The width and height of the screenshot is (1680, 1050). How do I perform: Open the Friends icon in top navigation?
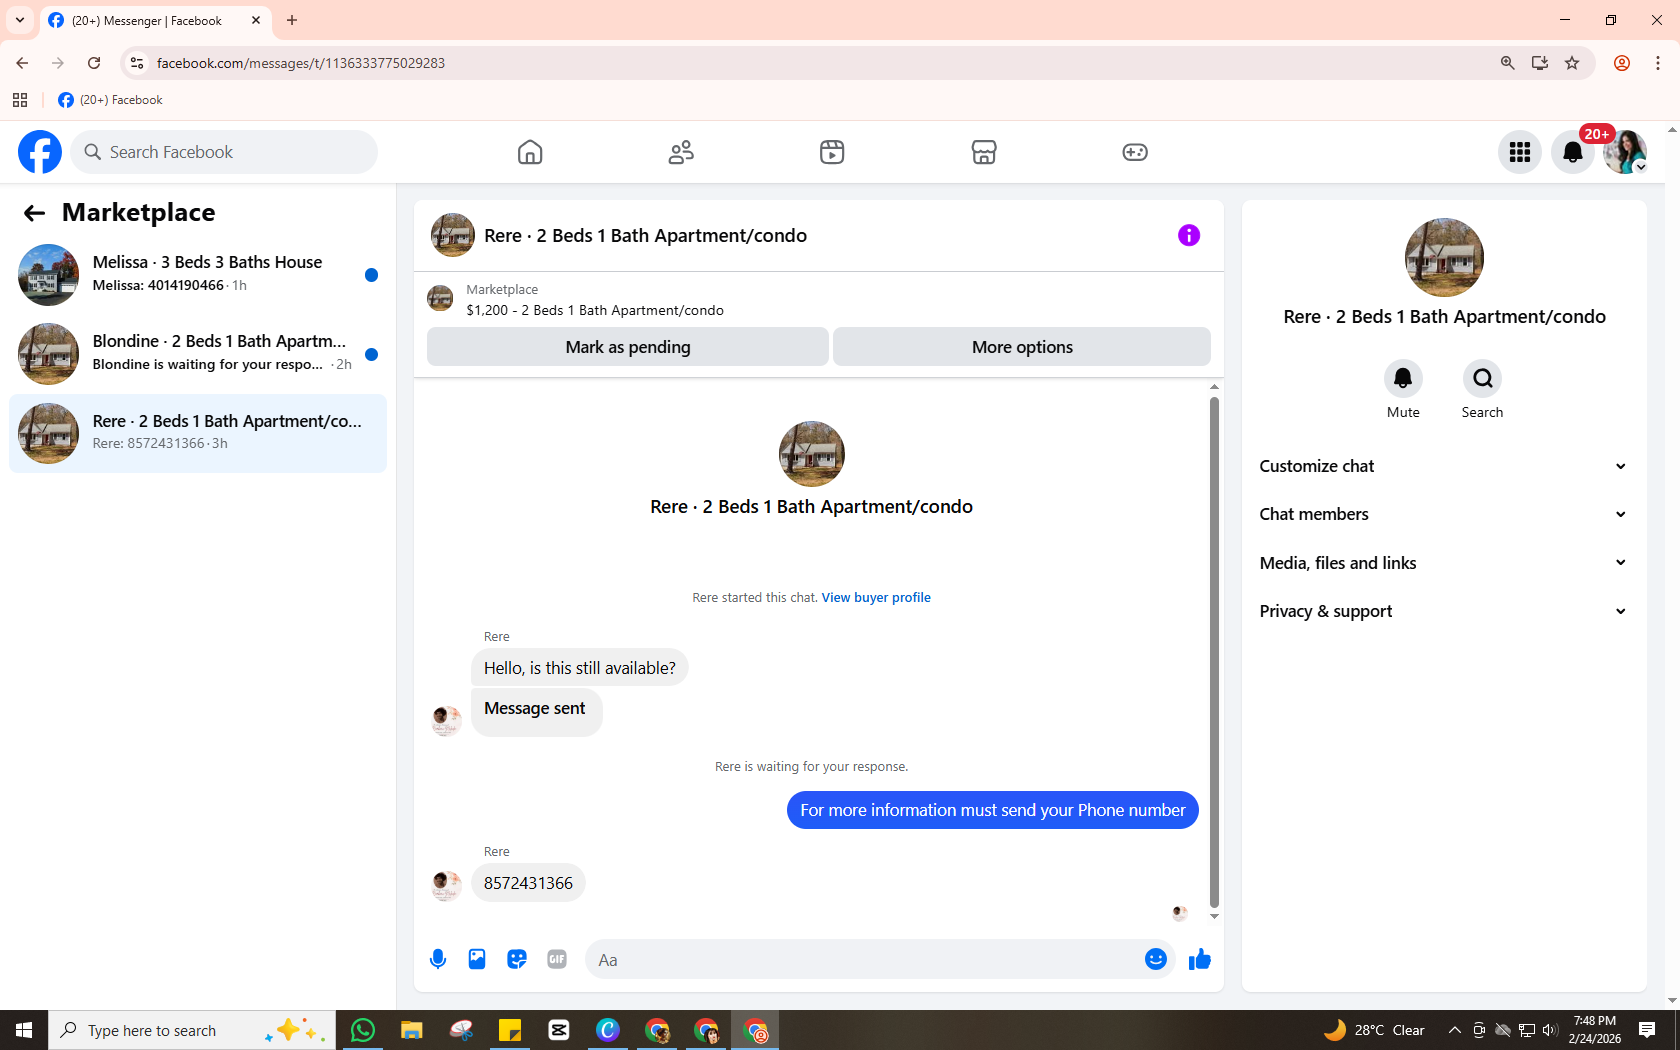pos(681,152)
